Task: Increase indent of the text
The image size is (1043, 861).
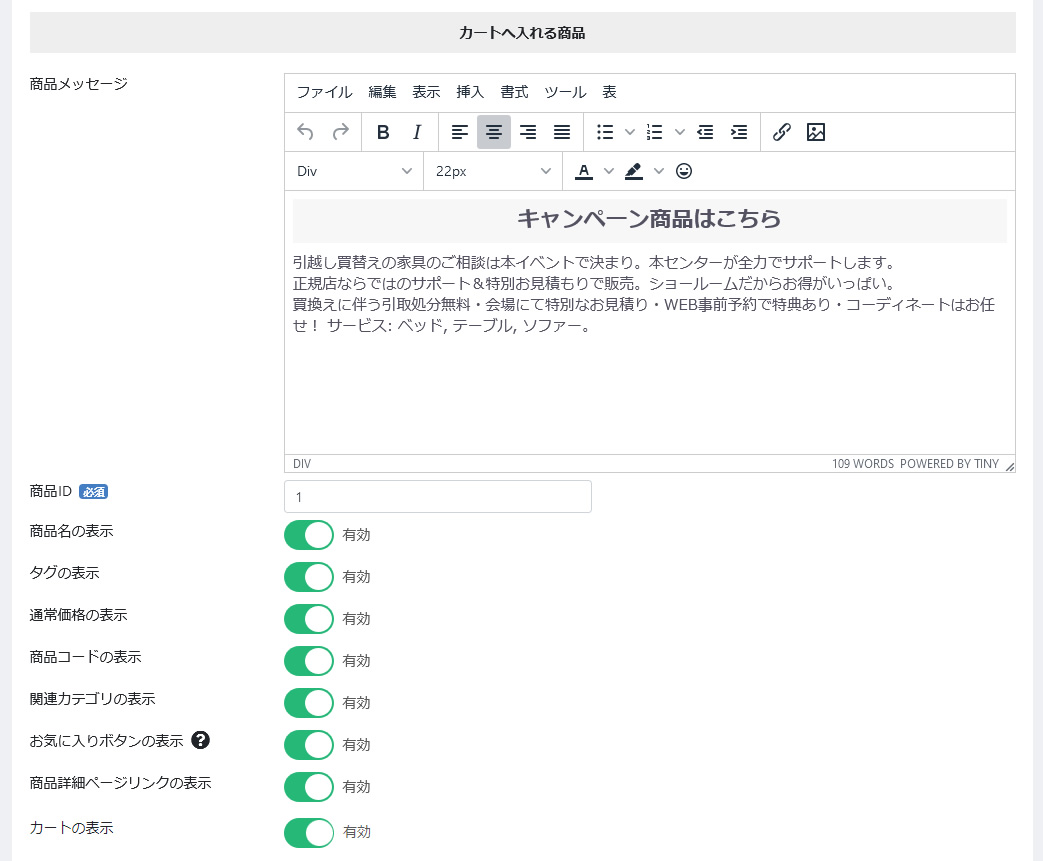Action: coord(739,132)
